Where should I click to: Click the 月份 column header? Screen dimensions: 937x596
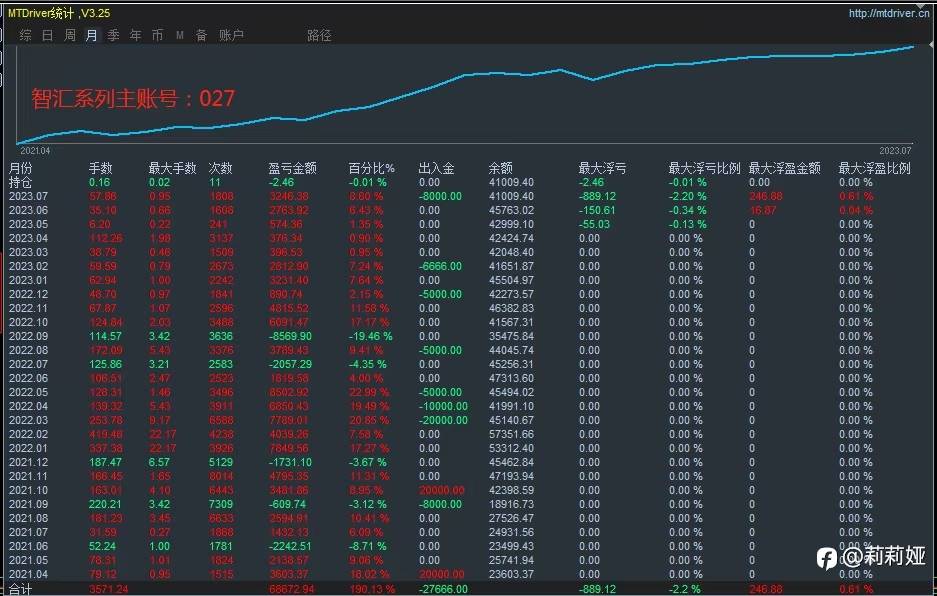click(x=20, y=169)
